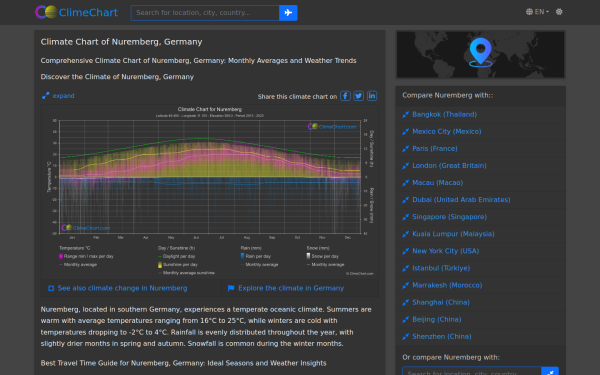The width and height of the screenshot is (600, 375).
Task: Submit search with the airplane button
Action: pos(288,13)
